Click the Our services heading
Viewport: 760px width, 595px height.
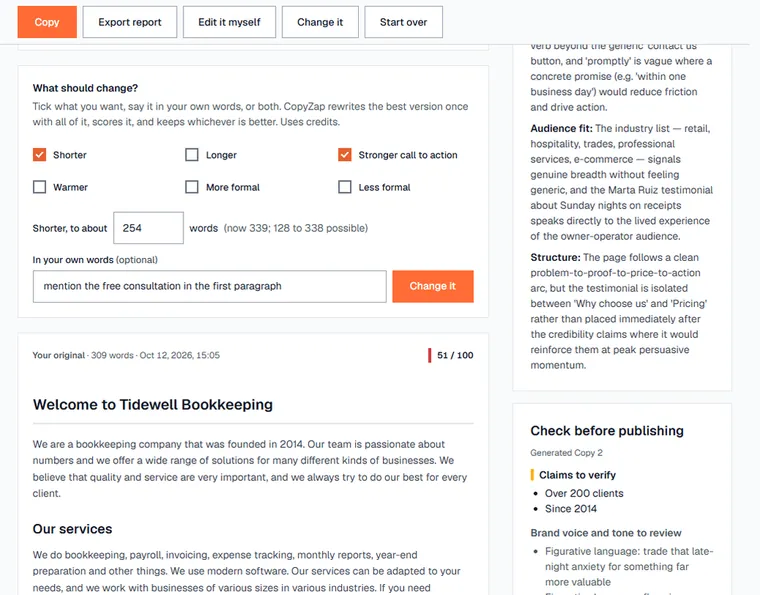click(x=72, y=529)
